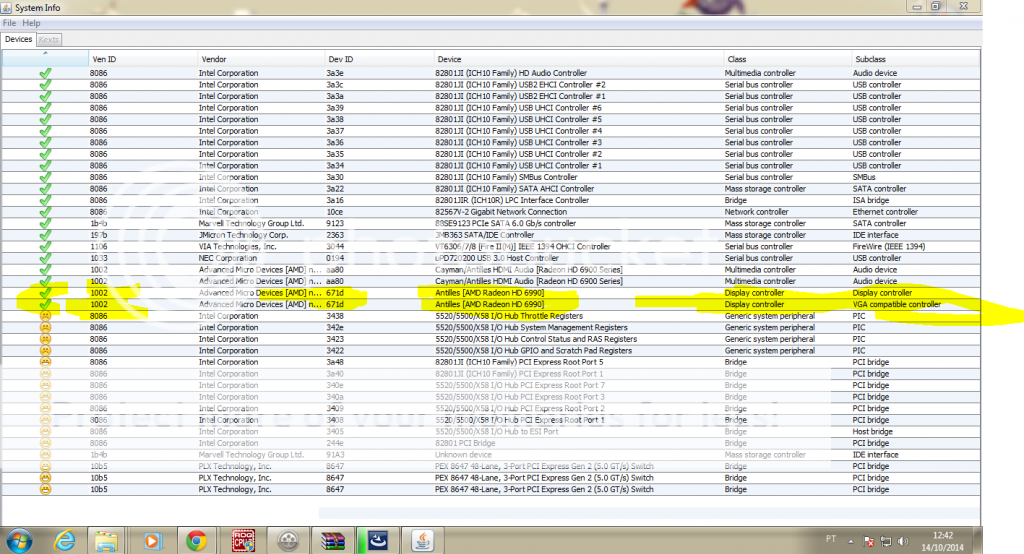Image resolution: width=1024 pixels, height=554 pixels.
Task: Open the File menu
Action: [10, 22]
